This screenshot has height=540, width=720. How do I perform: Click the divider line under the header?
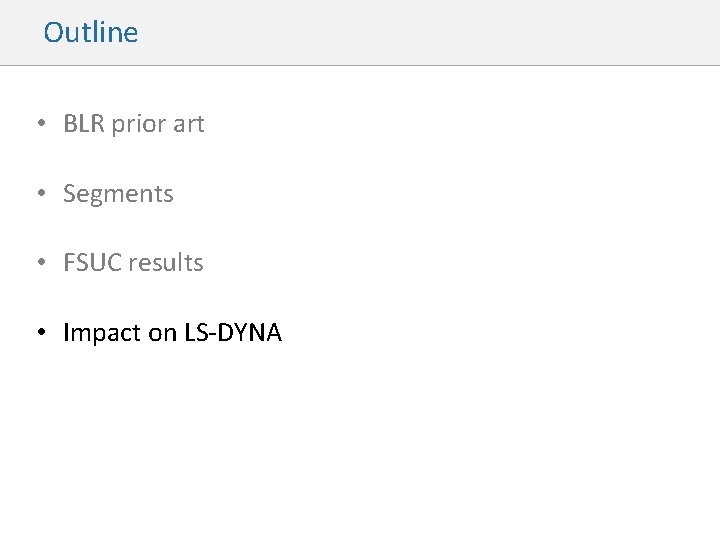click(x=360, y=66)
